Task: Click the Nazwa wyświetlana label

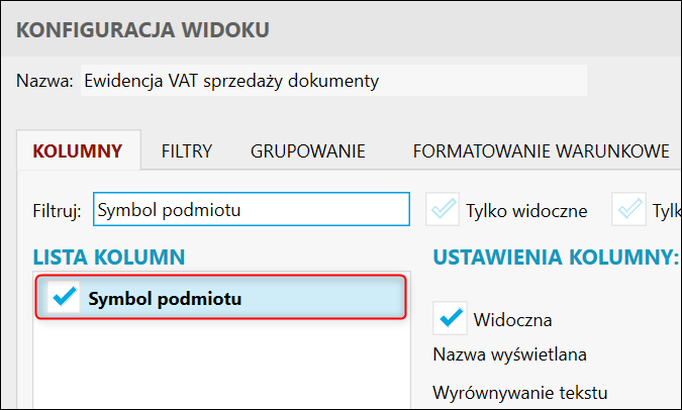Action: (509, 355)
